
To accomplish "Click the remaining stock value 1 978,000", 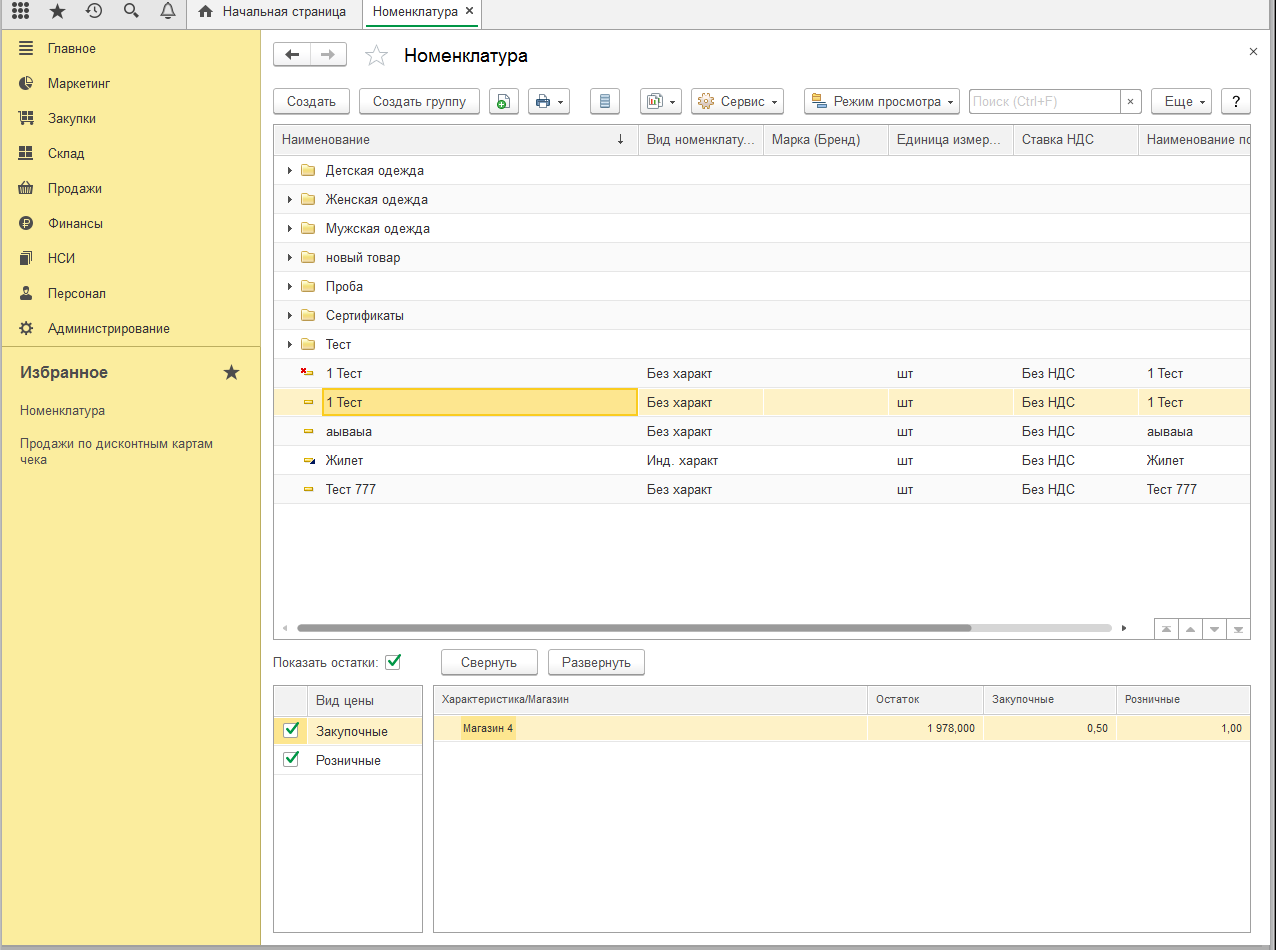I will 950,728.
